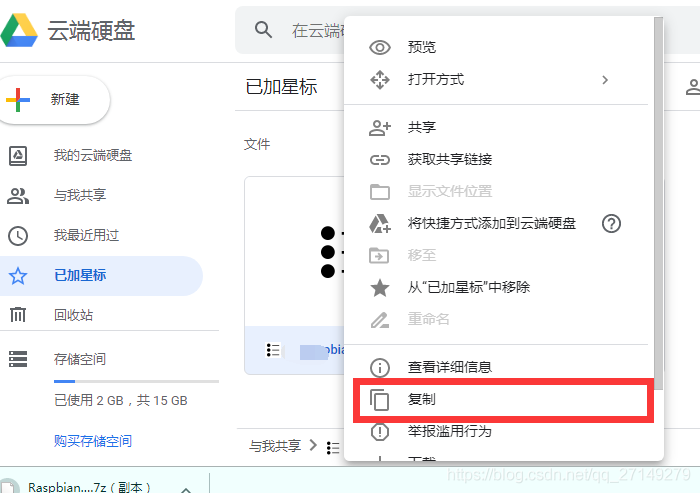Image resolution: width=700 pixels, height=493 pixels.
Task: Go to 与我共享 in the sidebar
Action: click(x=80, y=195)
